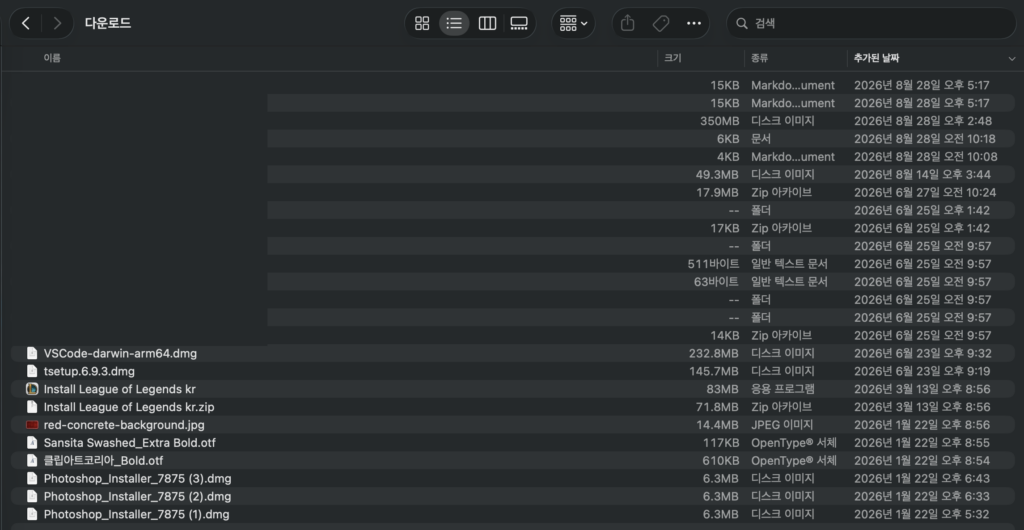Switch to icon grid view
Image resolution: width=1024 pixels, height=530 pixels.
[x=422, y=23]
